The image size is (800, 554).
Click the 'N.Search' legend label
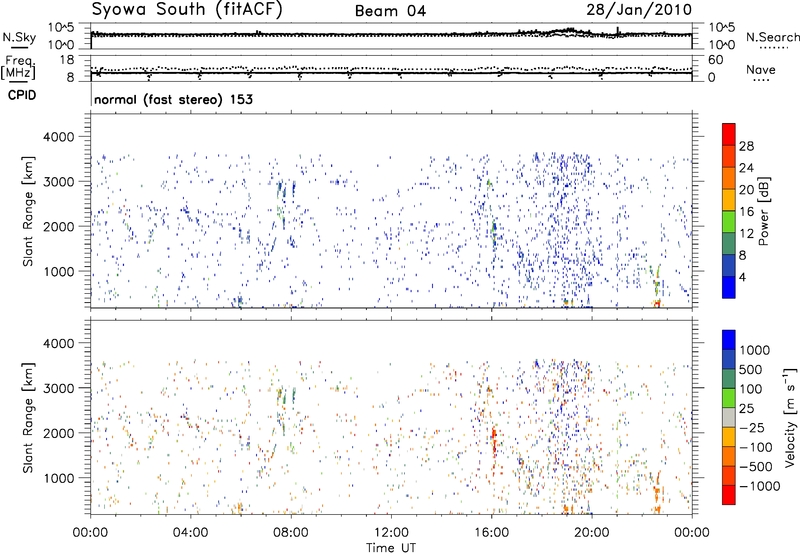(x=772, y=37)
